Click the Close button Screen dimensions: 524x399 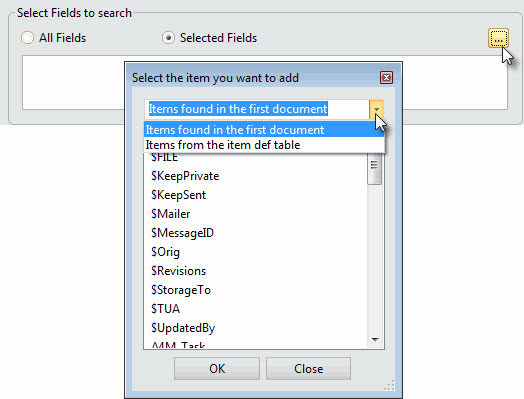click(x=308, y=369)
